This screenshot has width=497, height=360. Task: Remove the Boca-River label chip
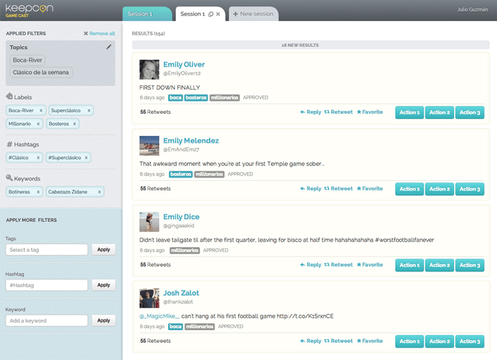coord(41,110)
